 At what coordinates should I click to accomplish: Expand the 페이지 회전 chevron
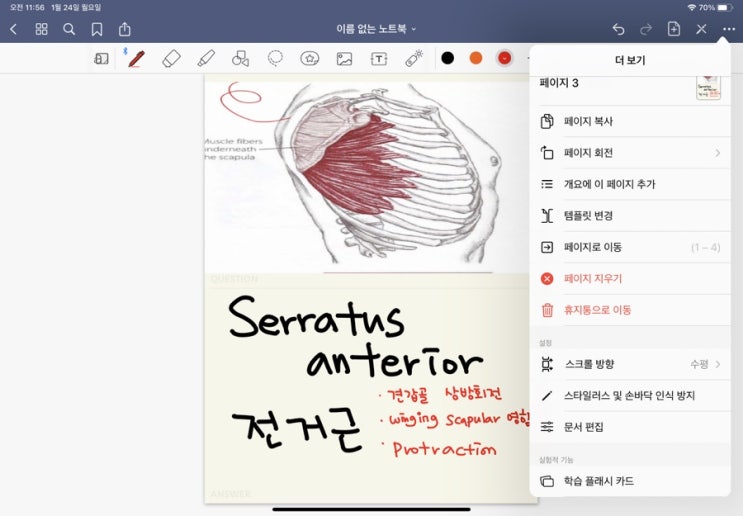tap(718, 153)
